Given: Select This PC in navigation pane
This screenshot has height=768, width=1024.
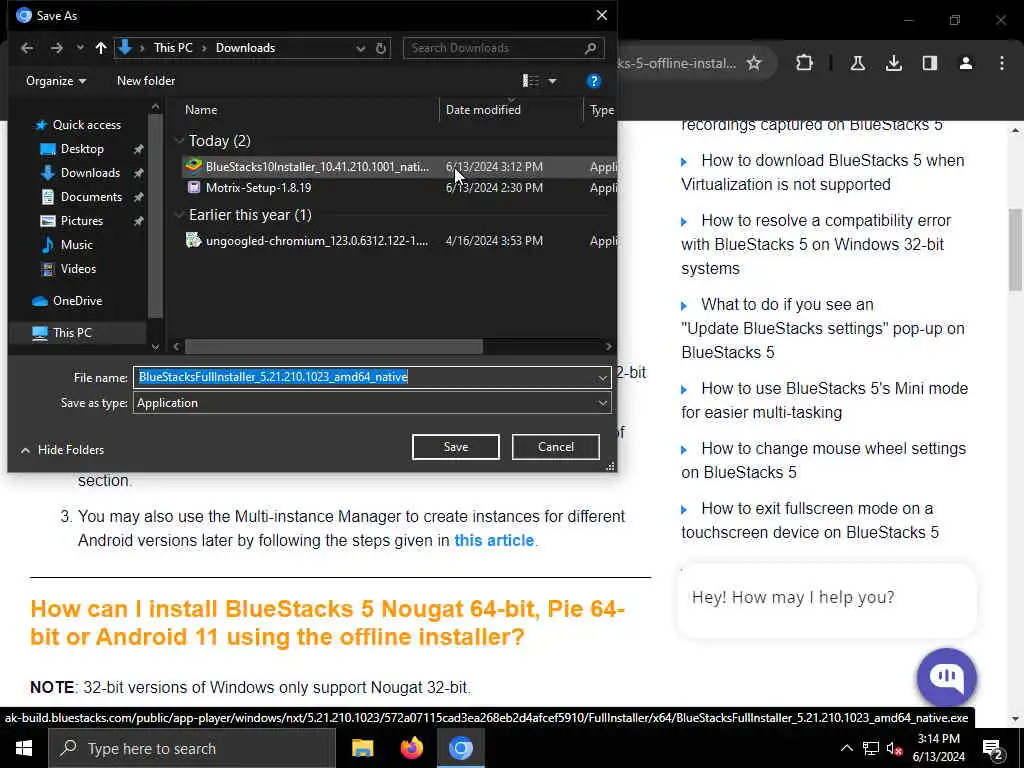Looking at the screenshot, I should point(72,333).
